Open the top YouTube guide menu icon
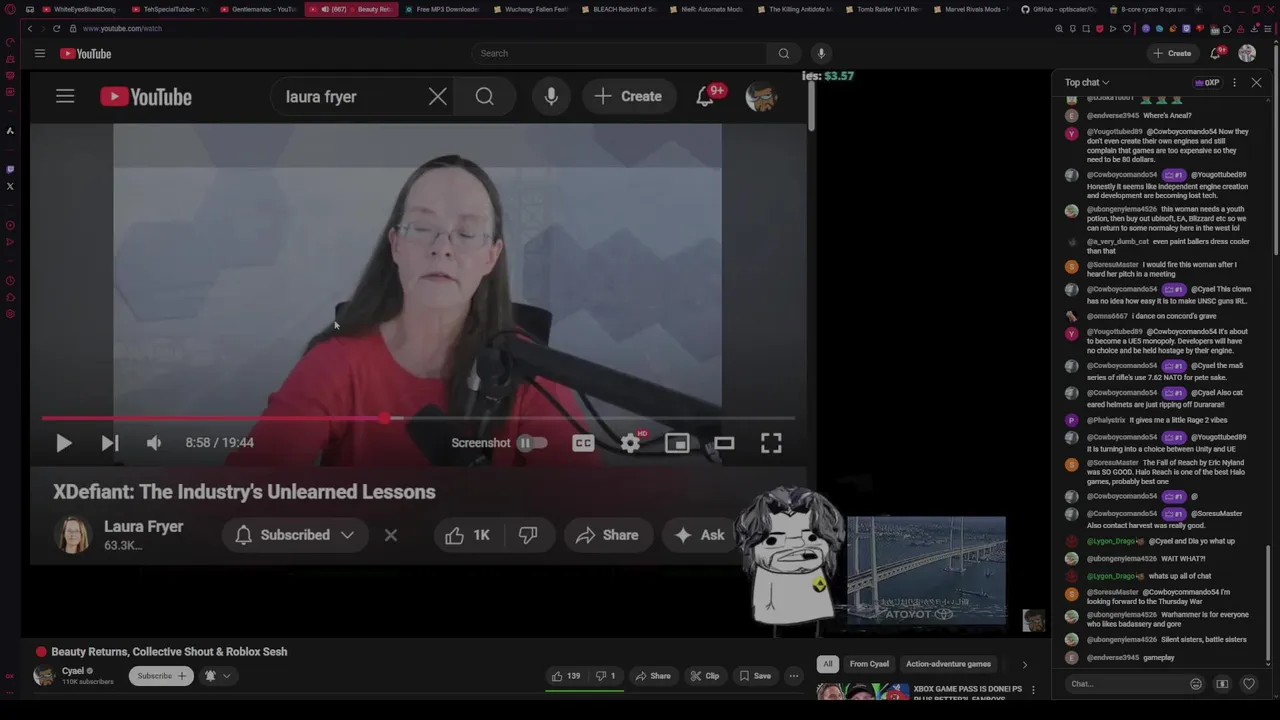Image resolution: width=1280 pixels, height=720 pixels. coord(39,53)
